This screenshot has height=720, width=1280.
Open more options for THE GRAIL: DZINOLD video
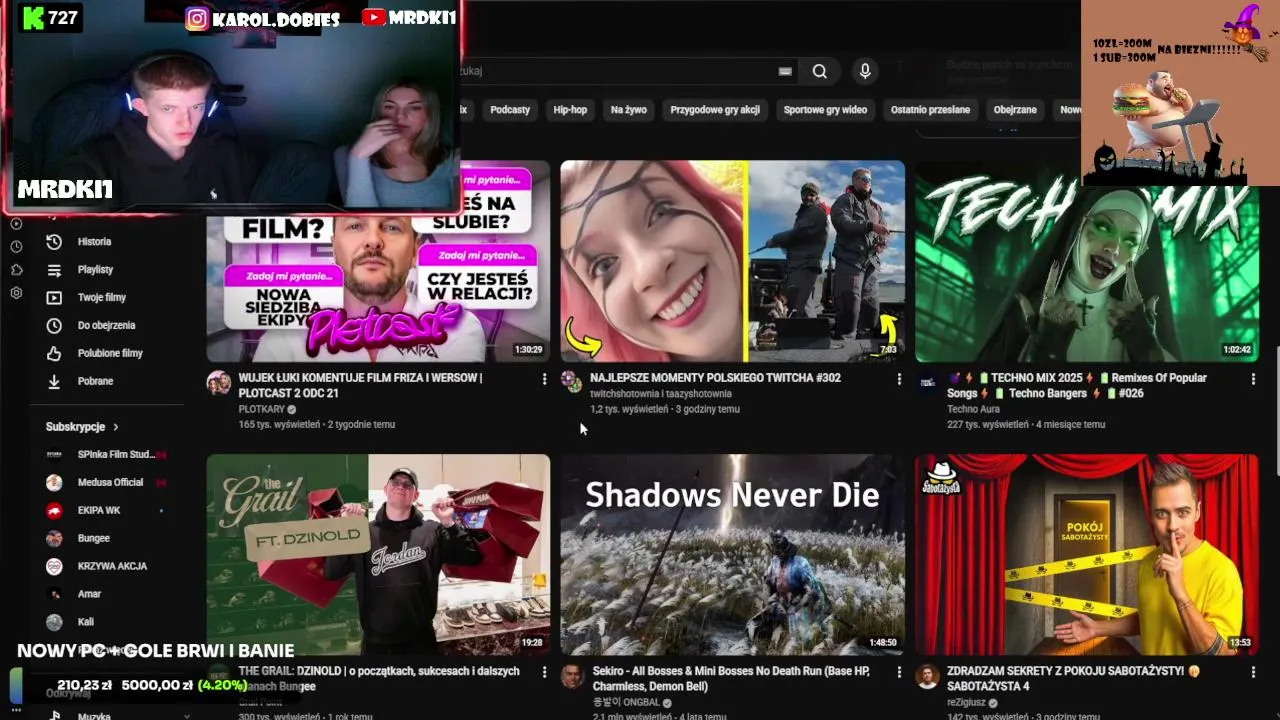(544, 672)
